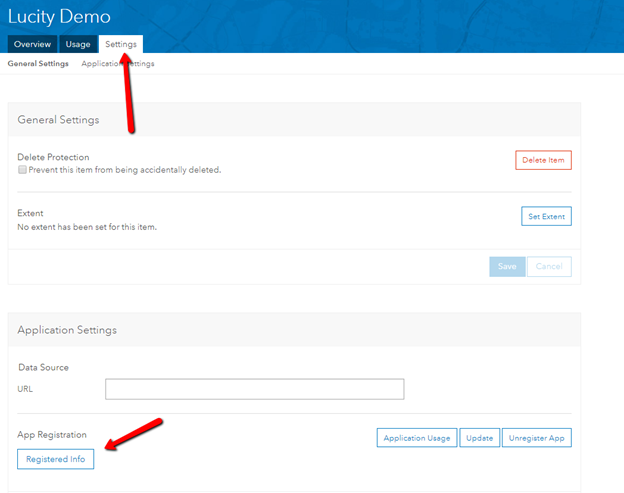Select the Settings tab

[x=121, y=44]
